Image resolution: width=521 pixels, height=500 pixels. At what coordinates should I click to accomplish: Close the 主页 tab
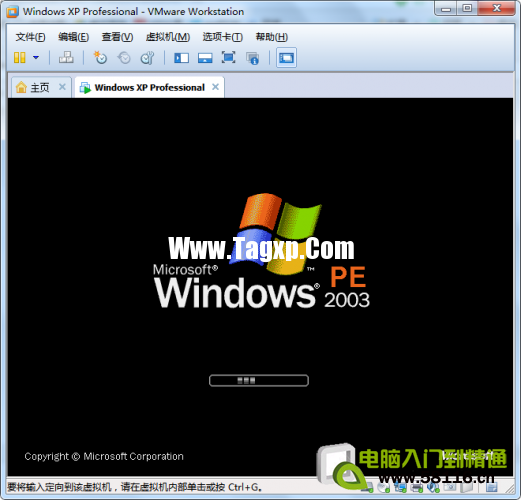point(62,87)
